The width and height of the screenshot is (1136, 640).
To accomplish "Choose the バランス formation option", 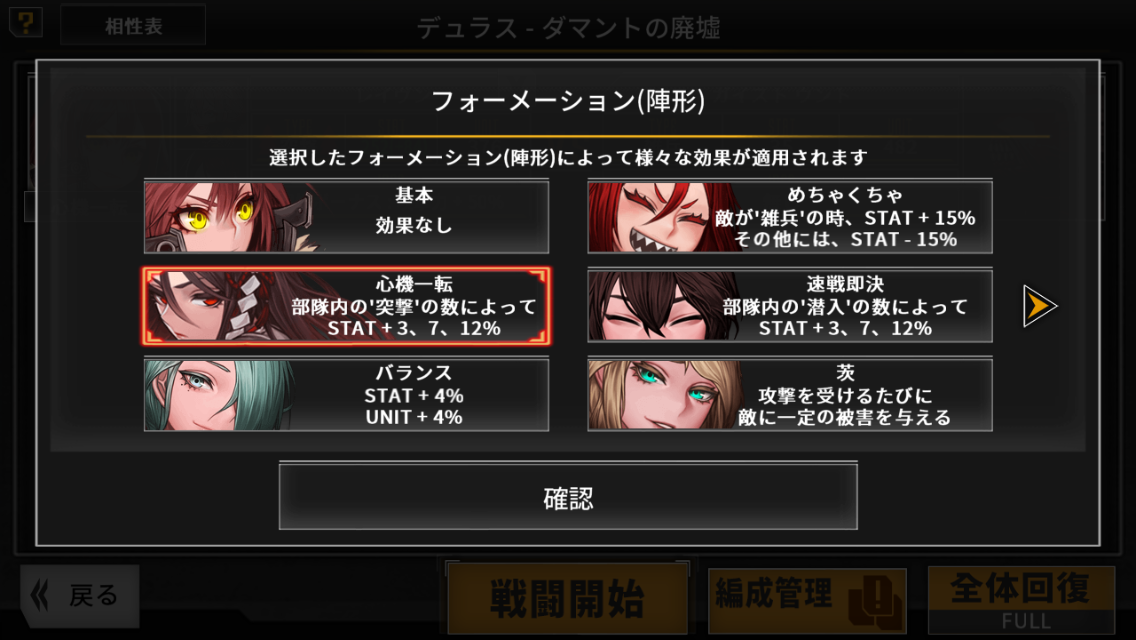I will [346, 395].
